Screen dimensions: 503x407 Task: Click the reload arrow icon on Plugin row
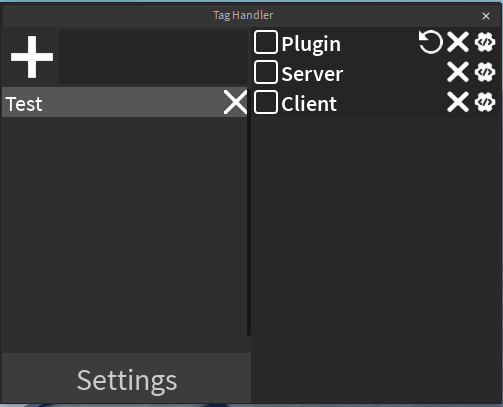[431, 42]
